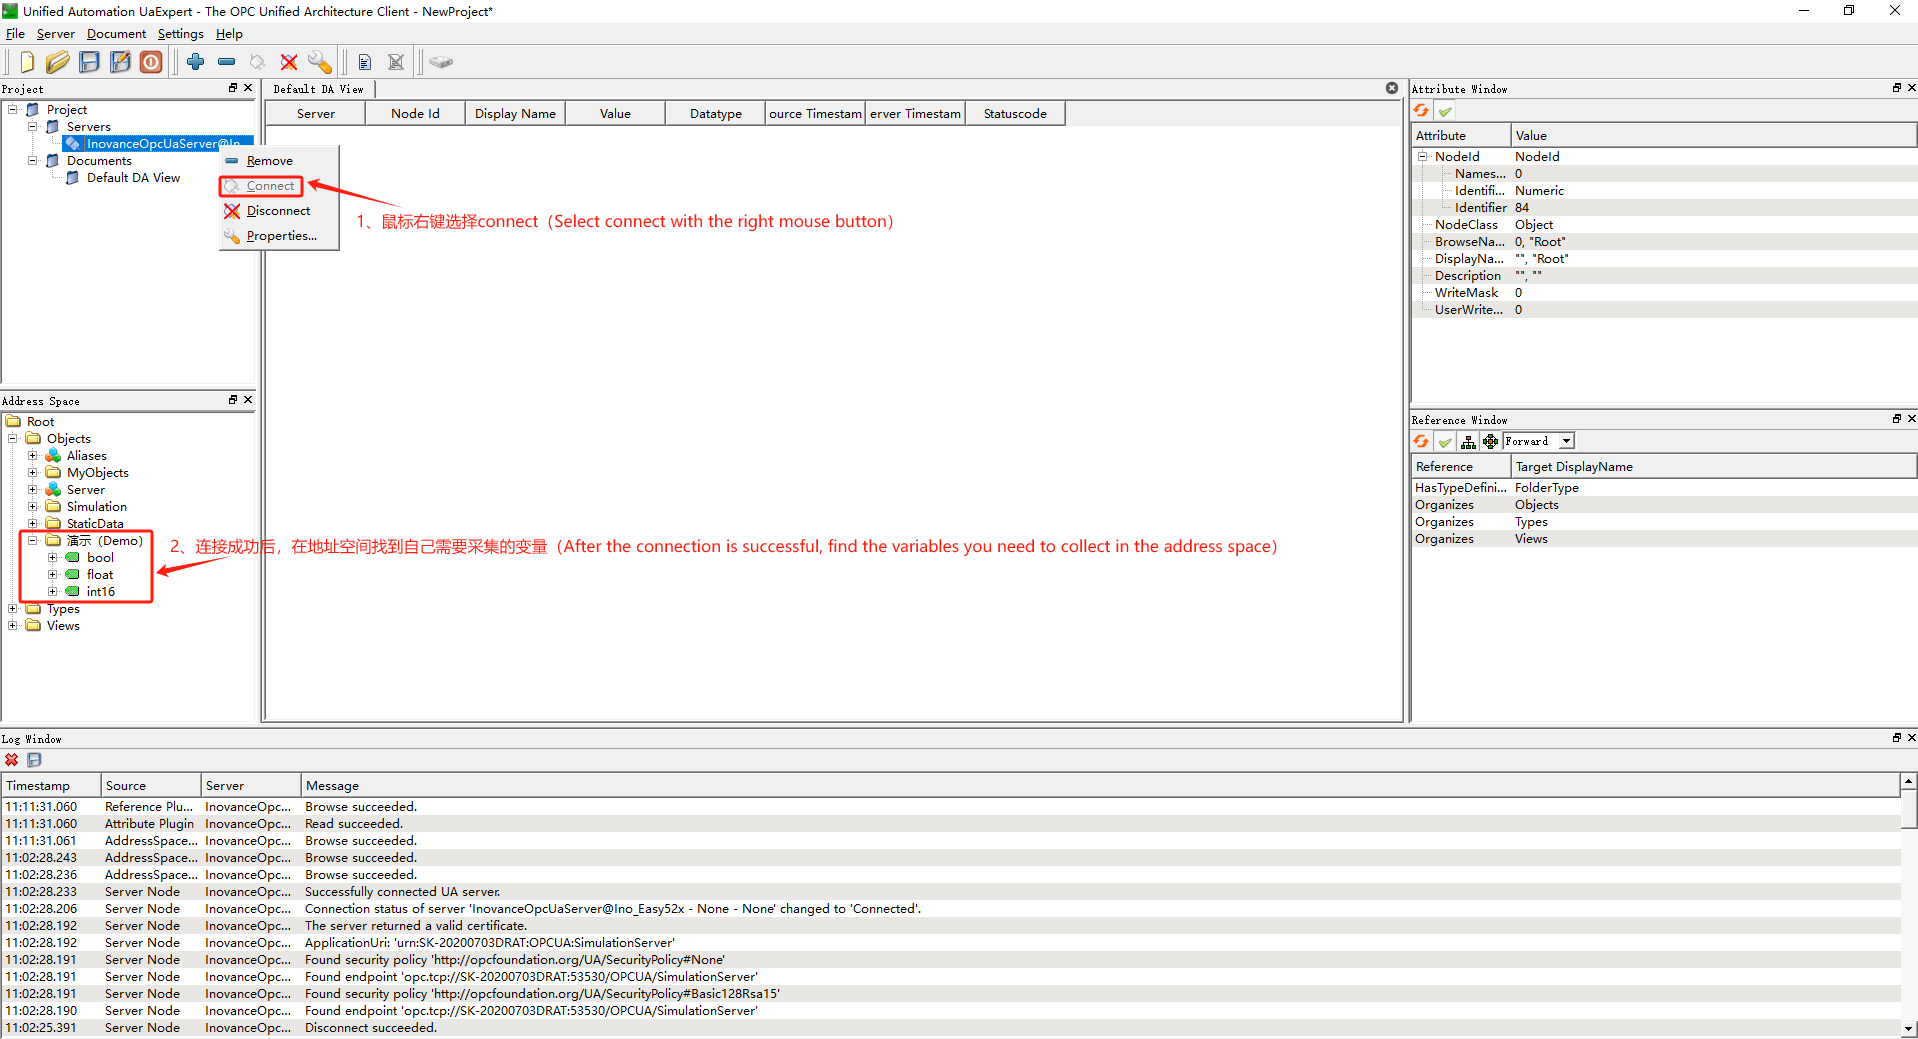This screenshot has height=1039, width=1918.
Task: Click the orange refresh icon in Attribute Window
Action: click(x=1421, y=111)
